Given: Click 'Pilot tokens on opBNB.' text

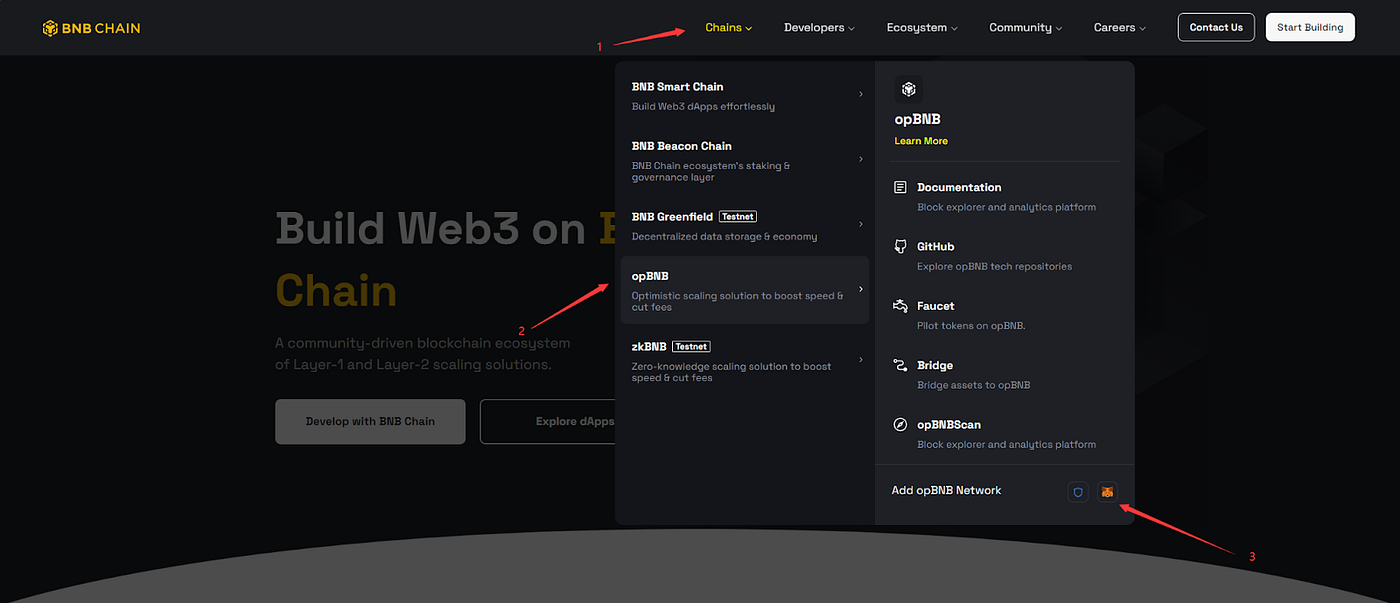Looking at the screenshot, I should 971,325.
